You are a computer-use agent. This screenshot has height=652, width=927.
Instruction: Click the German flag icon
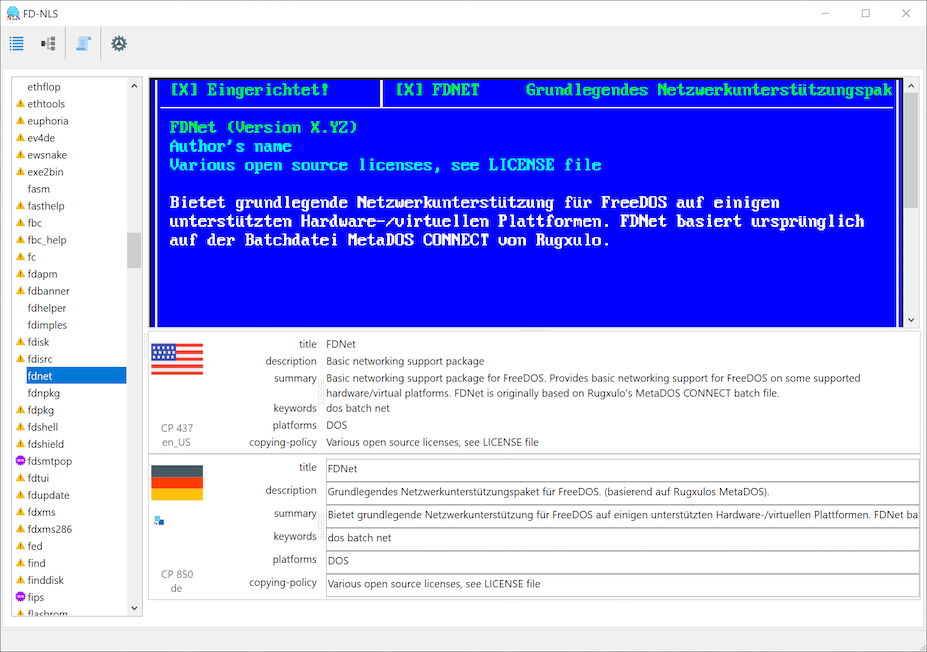pos(177,482)
